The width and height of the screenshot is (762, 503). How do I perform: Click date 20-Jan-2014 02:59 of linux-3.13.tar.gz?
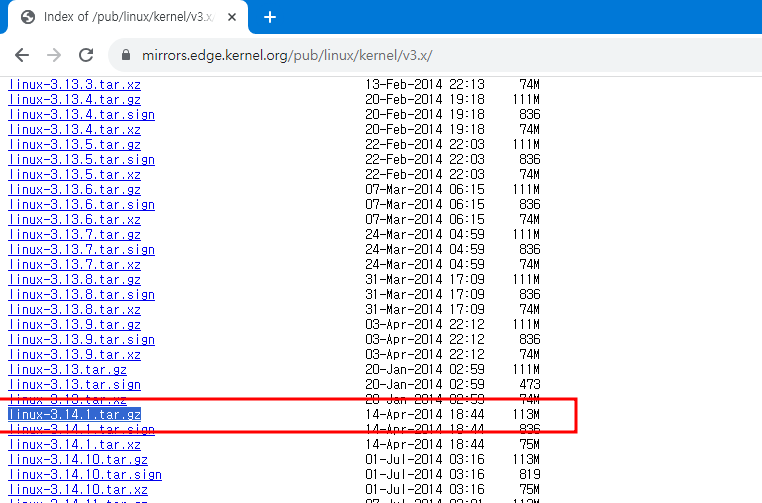[425, 370]
